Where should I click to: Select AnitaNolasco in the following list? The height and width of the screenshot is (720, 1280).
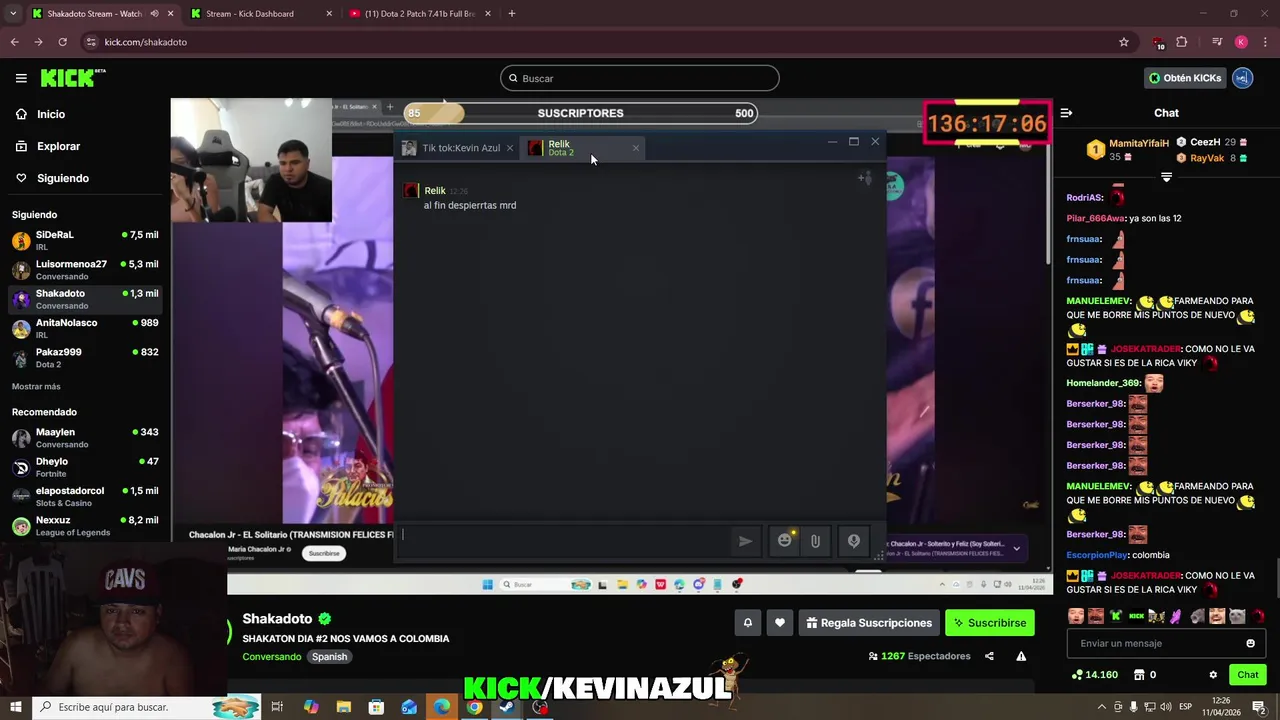tap(85, 328)
